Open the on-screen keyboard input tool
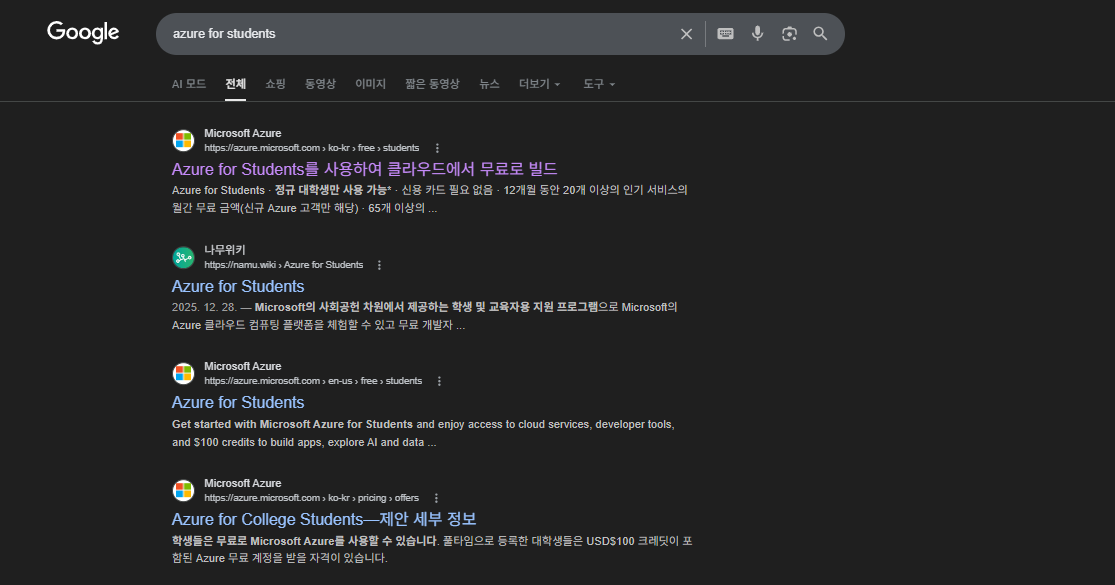Image resolution: width=1115 pixels, height=585 pixels. click(x=725, y=33)
